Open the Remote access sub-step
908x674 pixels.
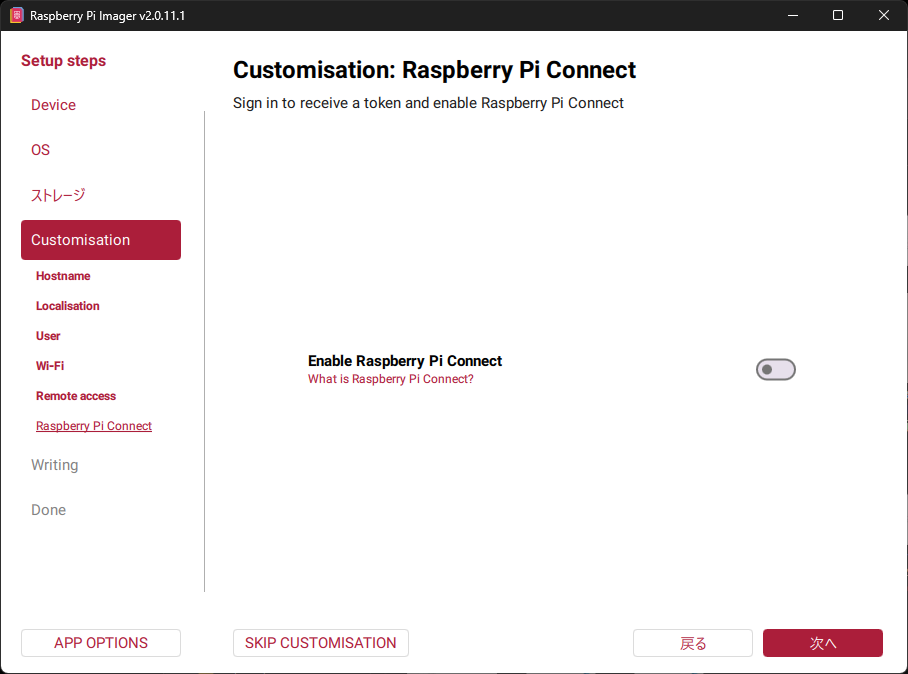coord(76,397)
